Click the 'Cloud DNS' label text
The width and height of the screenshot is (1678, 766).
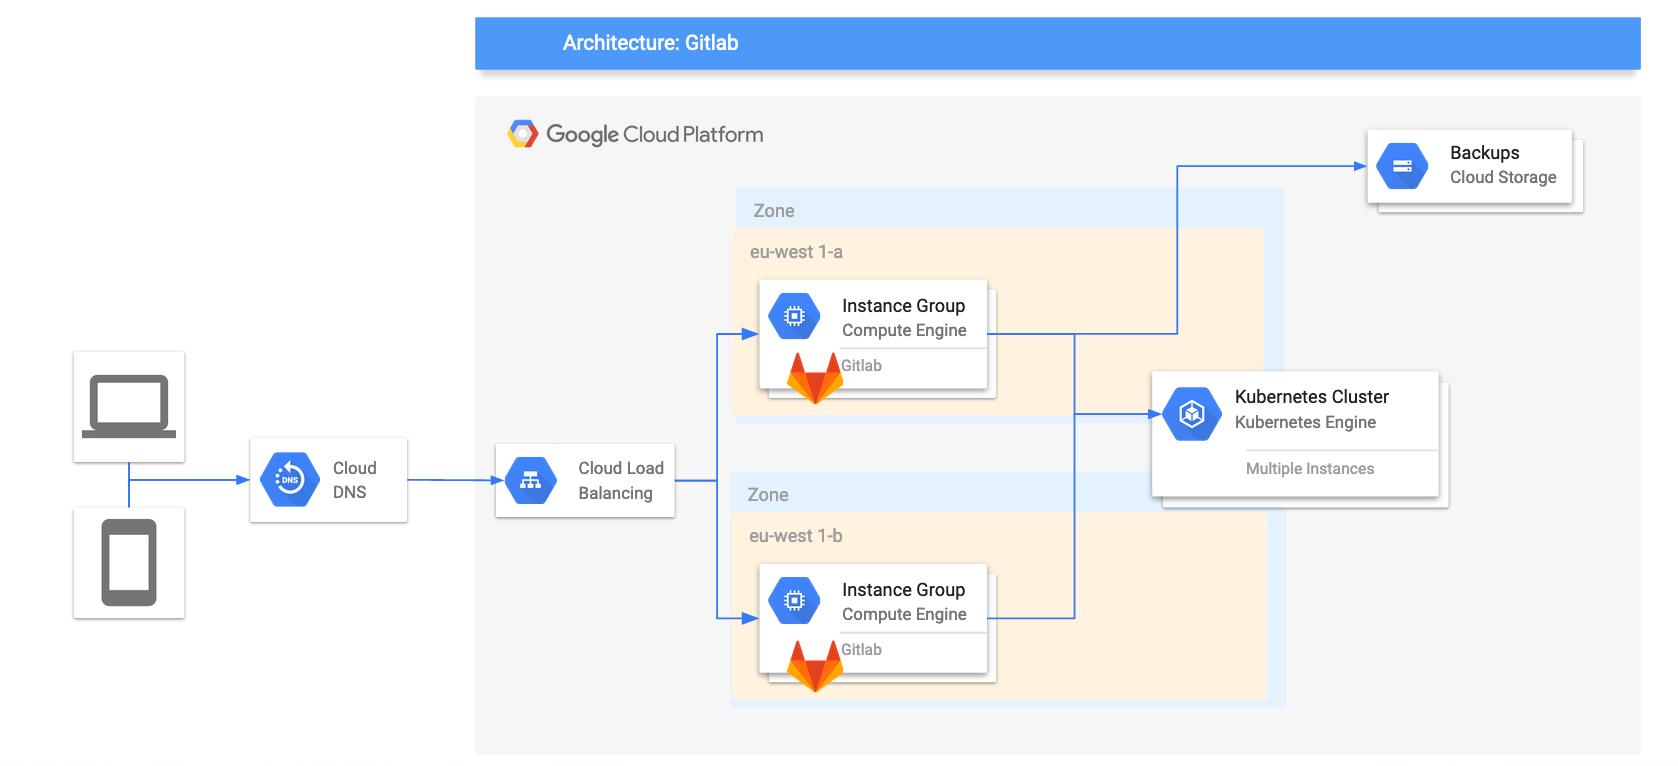(x=354, y=480)
